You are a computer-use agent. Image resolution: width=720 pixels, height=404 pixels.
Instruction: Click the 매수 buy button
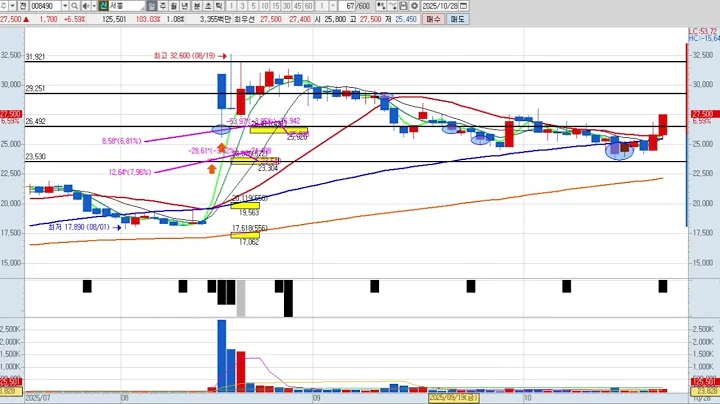[x=433, y=19]
